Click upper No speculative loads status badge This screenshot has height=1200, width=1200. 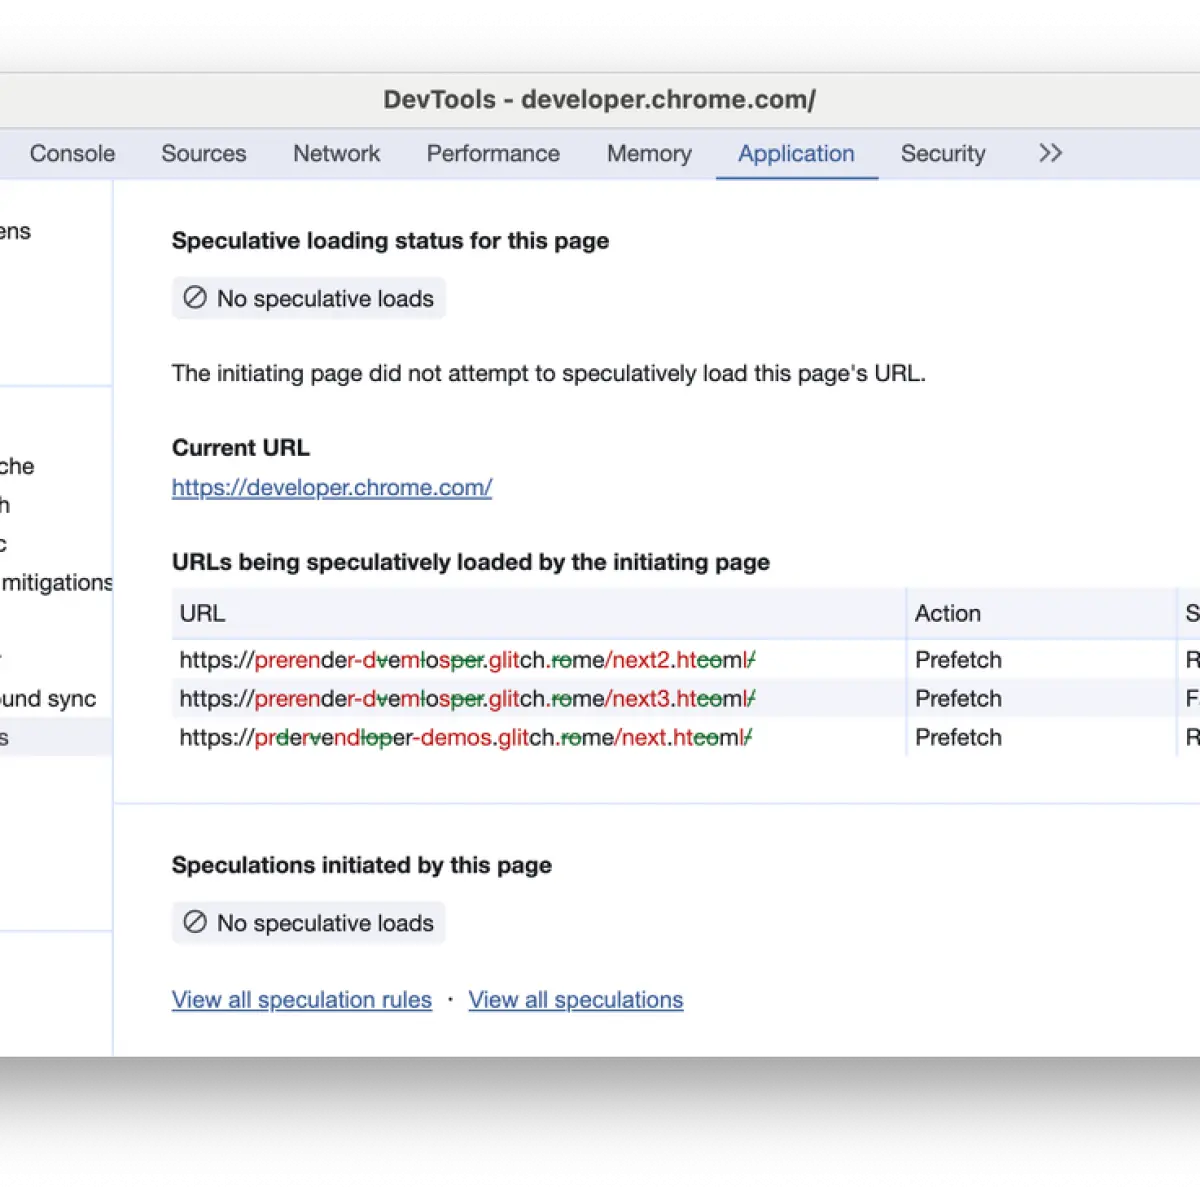309,298
